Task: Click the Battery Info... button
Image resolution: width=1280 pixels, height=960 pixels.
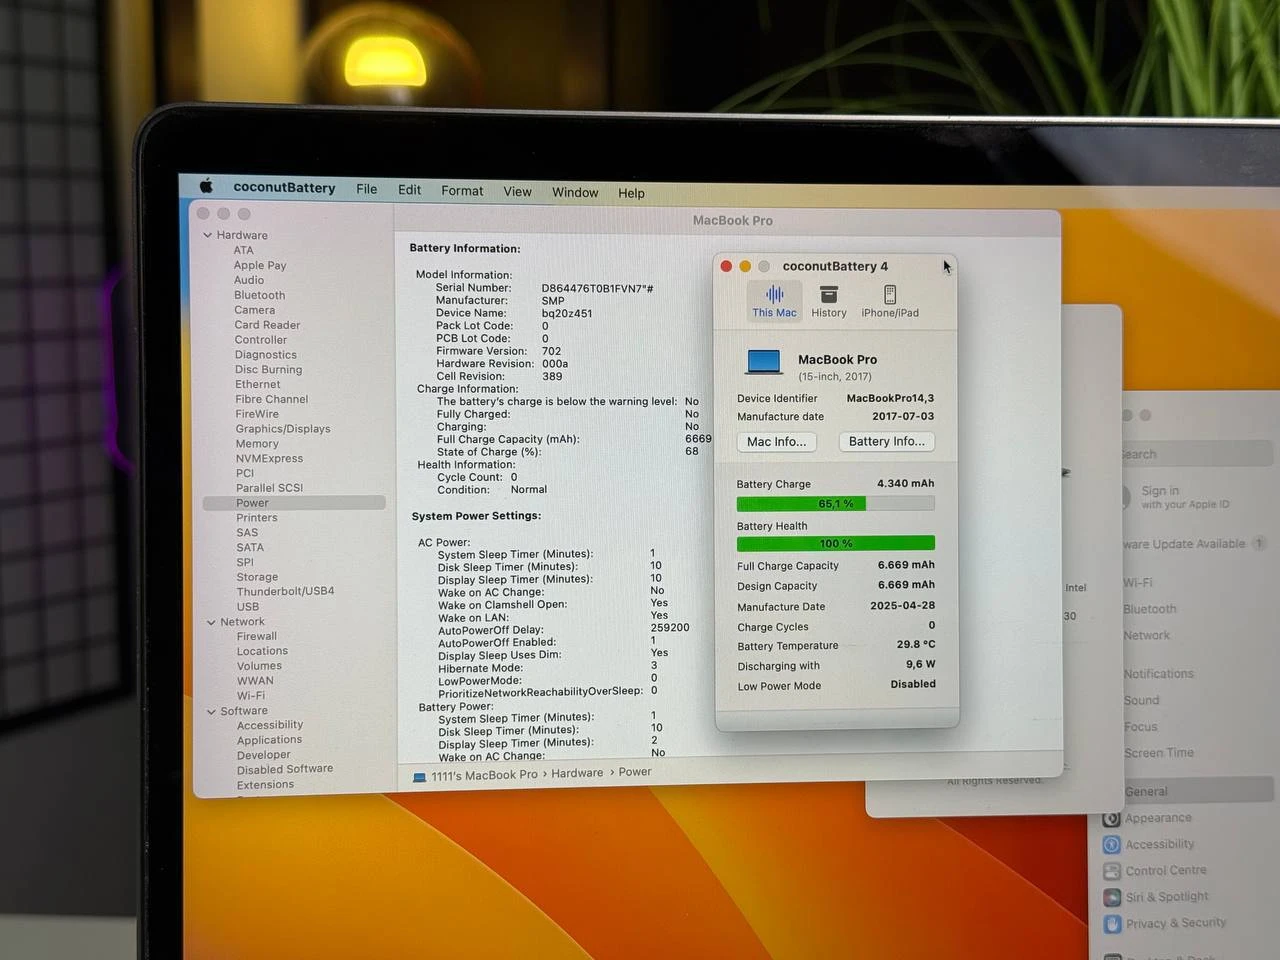Action: pos(886,442)
